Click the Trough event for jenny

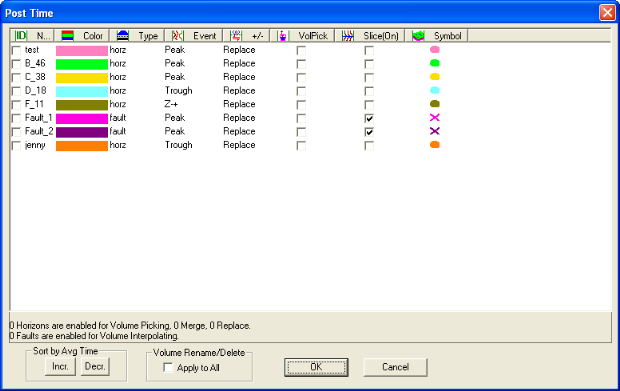click(179, 145)
